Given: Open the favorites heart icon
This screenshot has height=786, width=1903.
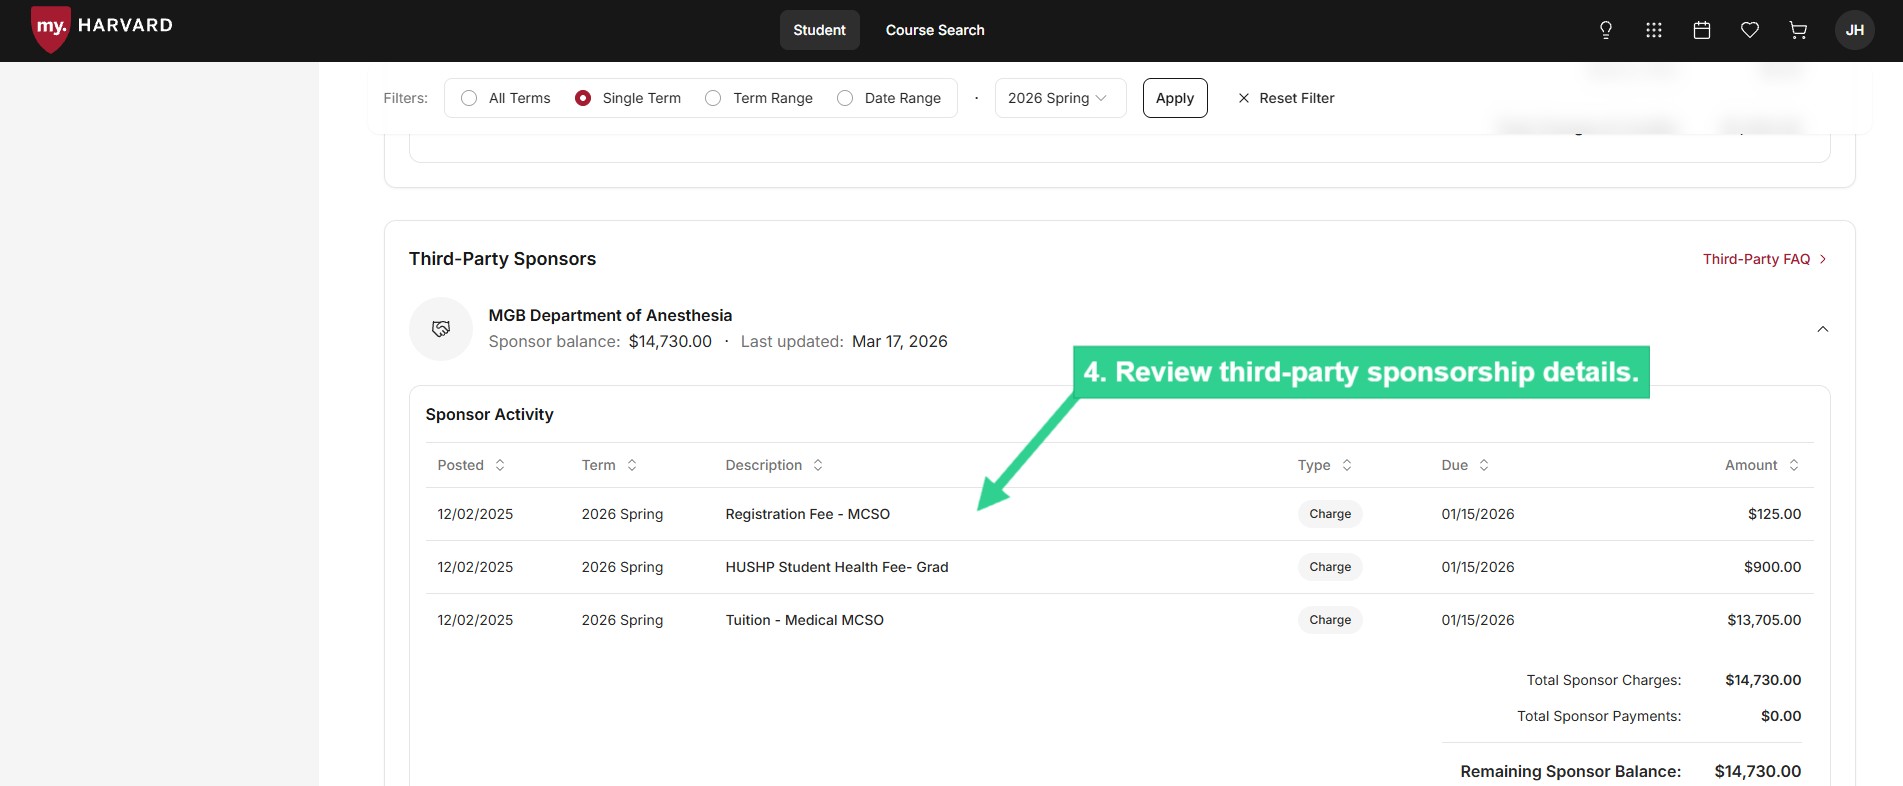Looking at the screenshot, I should [x=1750, y=30].
